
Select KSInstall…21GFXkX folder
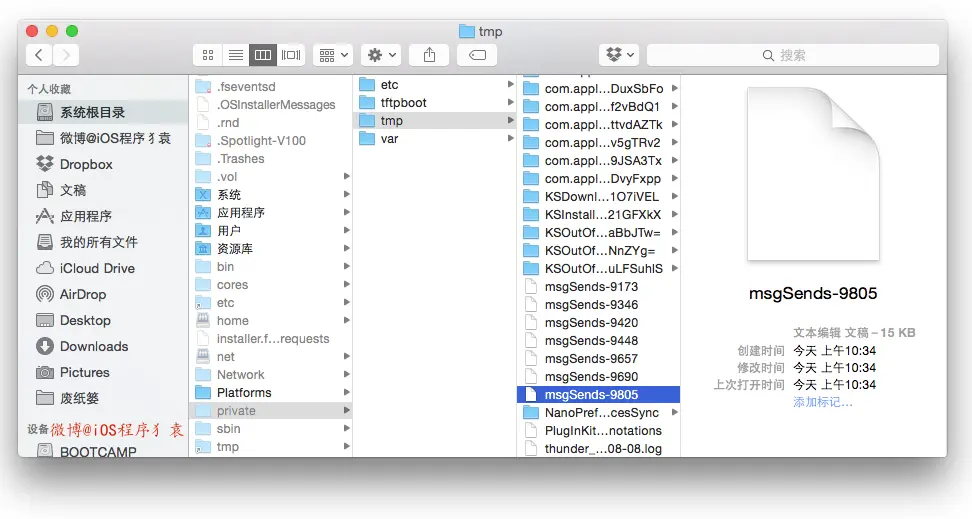click(x=598, y=215)
